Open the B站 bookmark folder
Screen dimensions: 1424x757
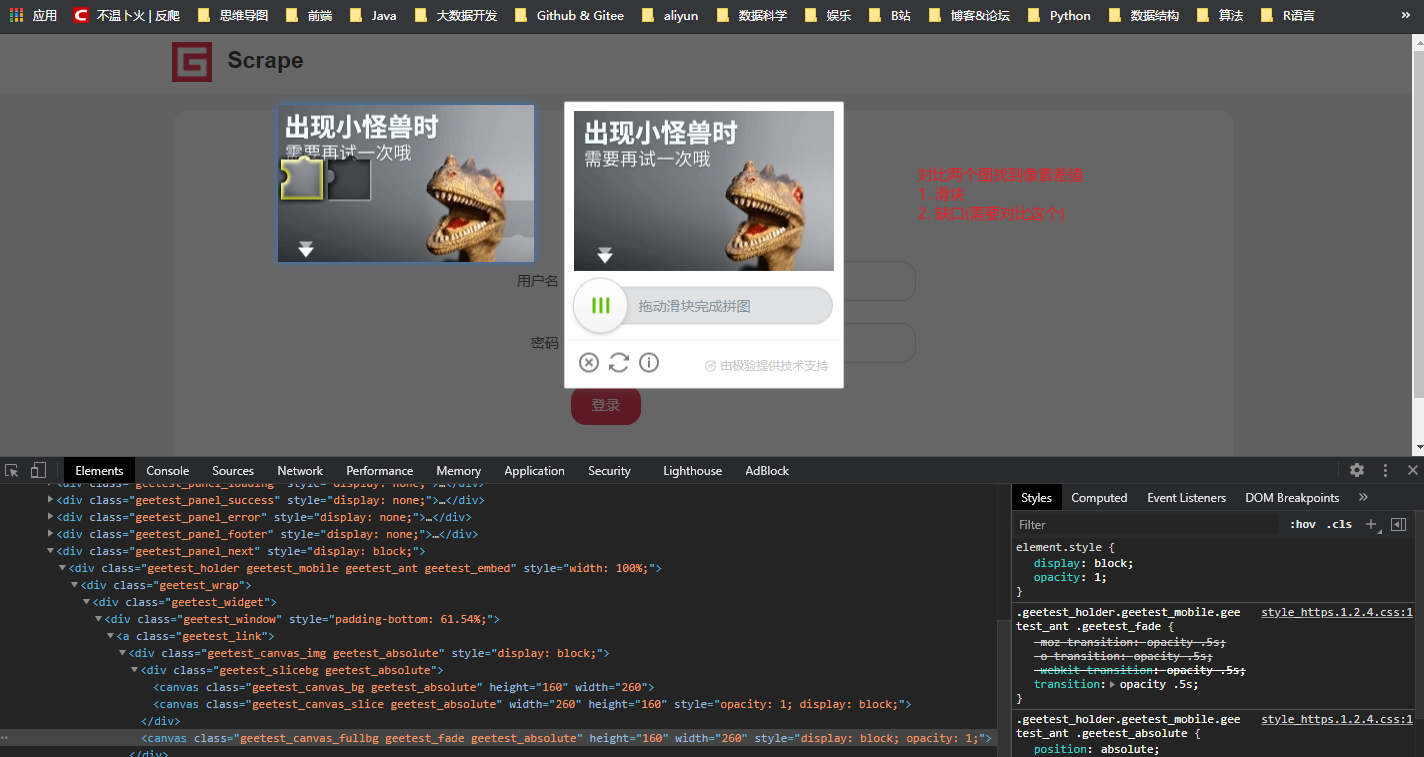point(889,16)
